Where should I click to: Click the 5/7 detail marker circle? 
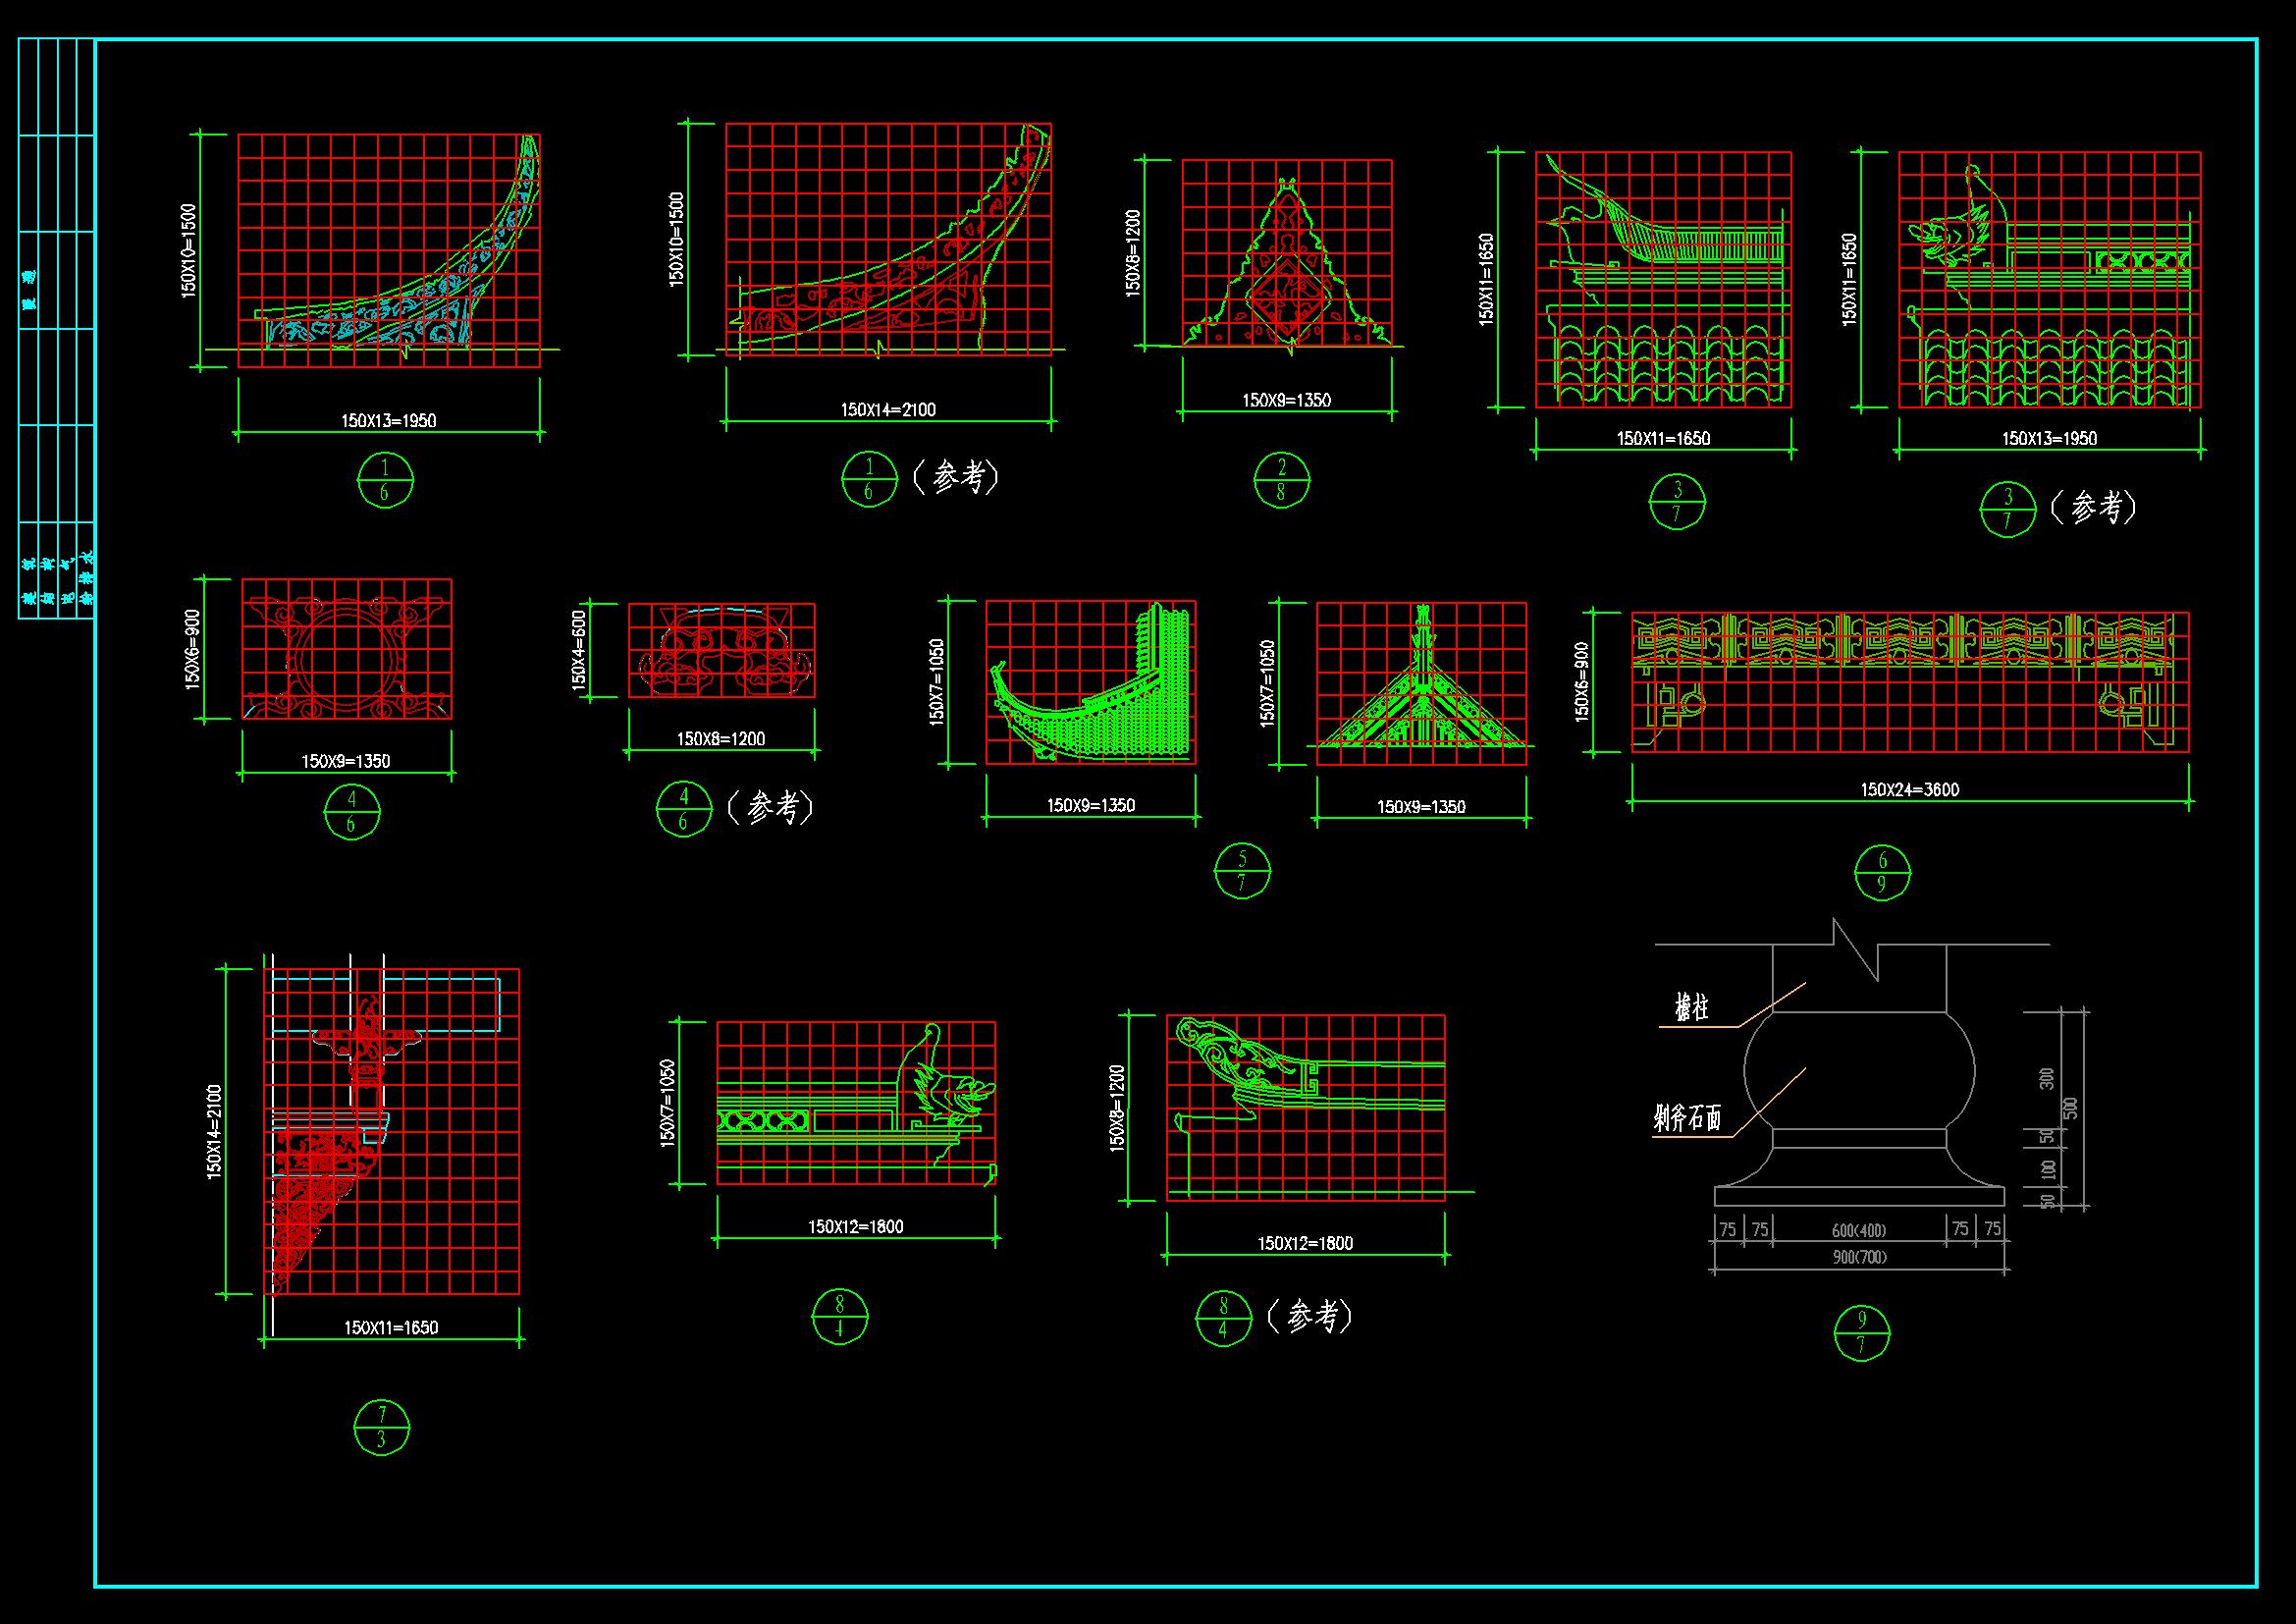pos(1242,870)
